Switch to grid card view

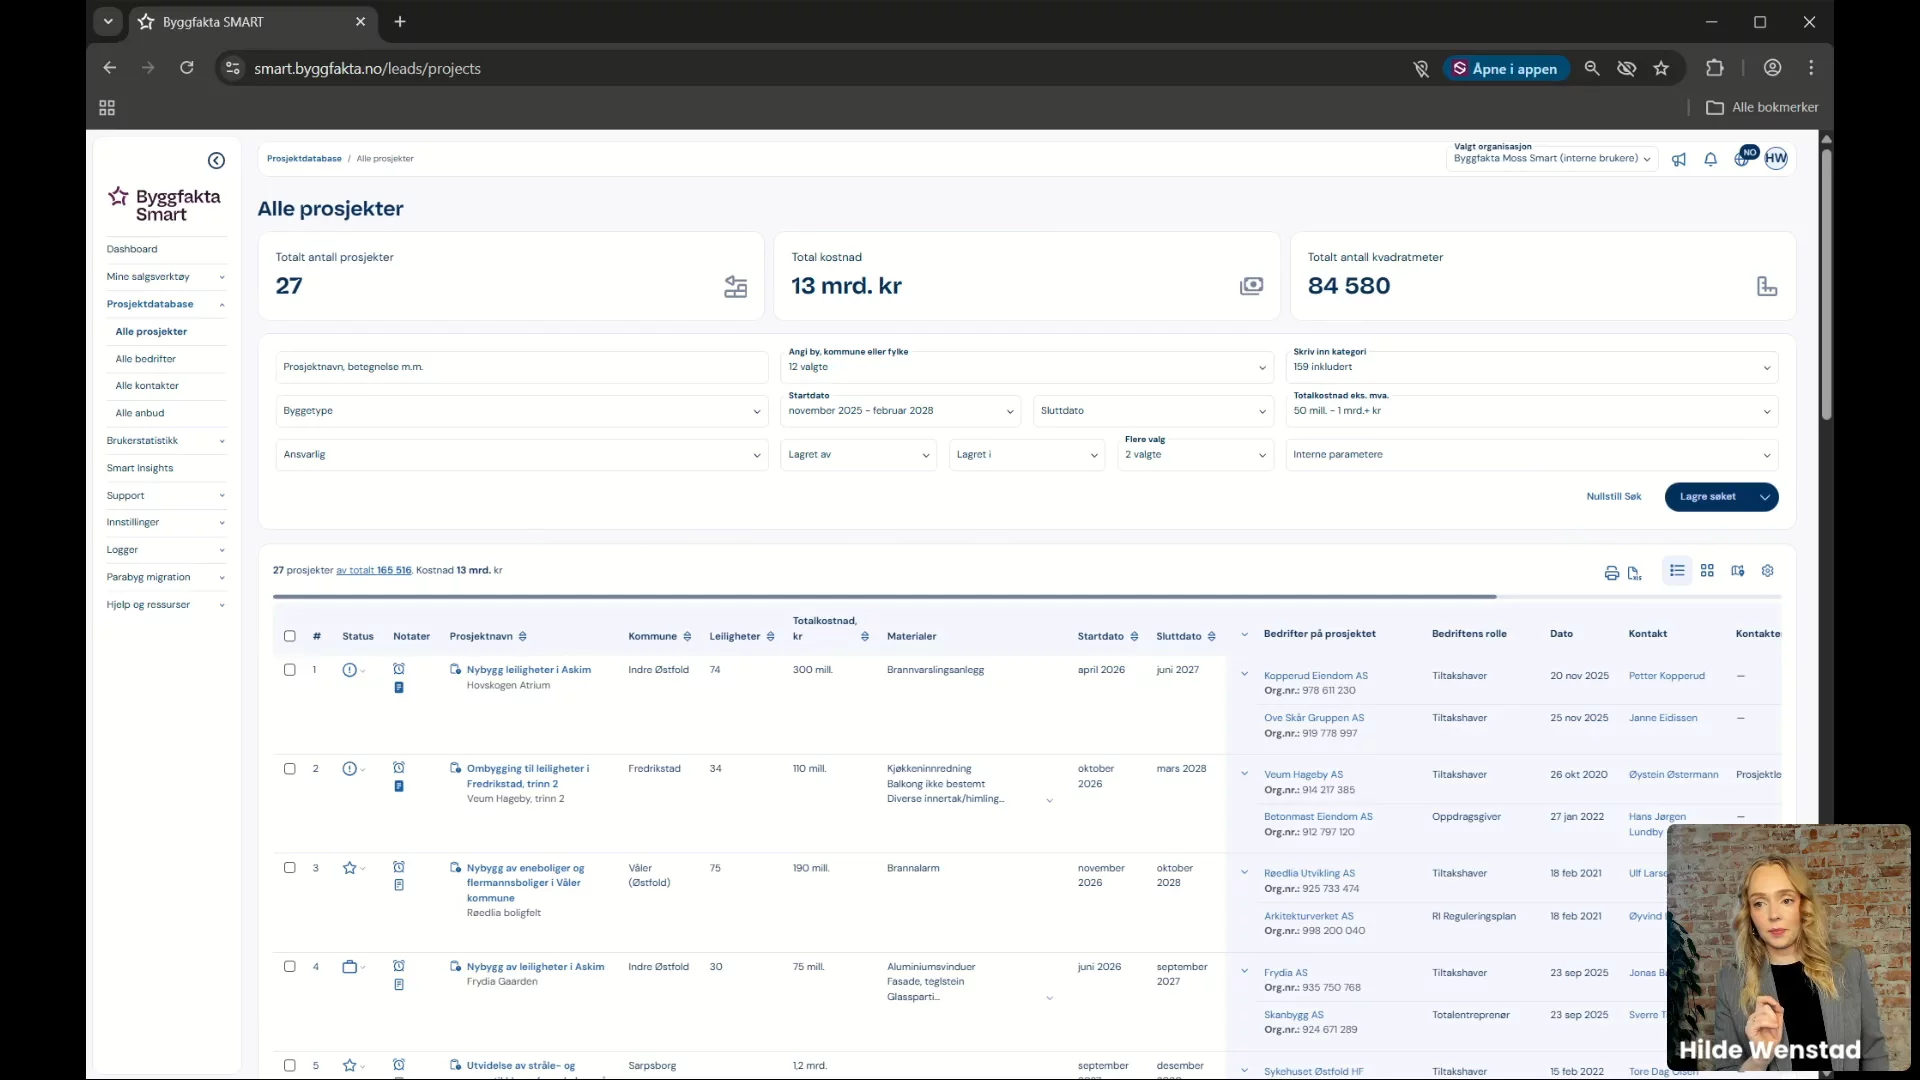point(1707,571)
